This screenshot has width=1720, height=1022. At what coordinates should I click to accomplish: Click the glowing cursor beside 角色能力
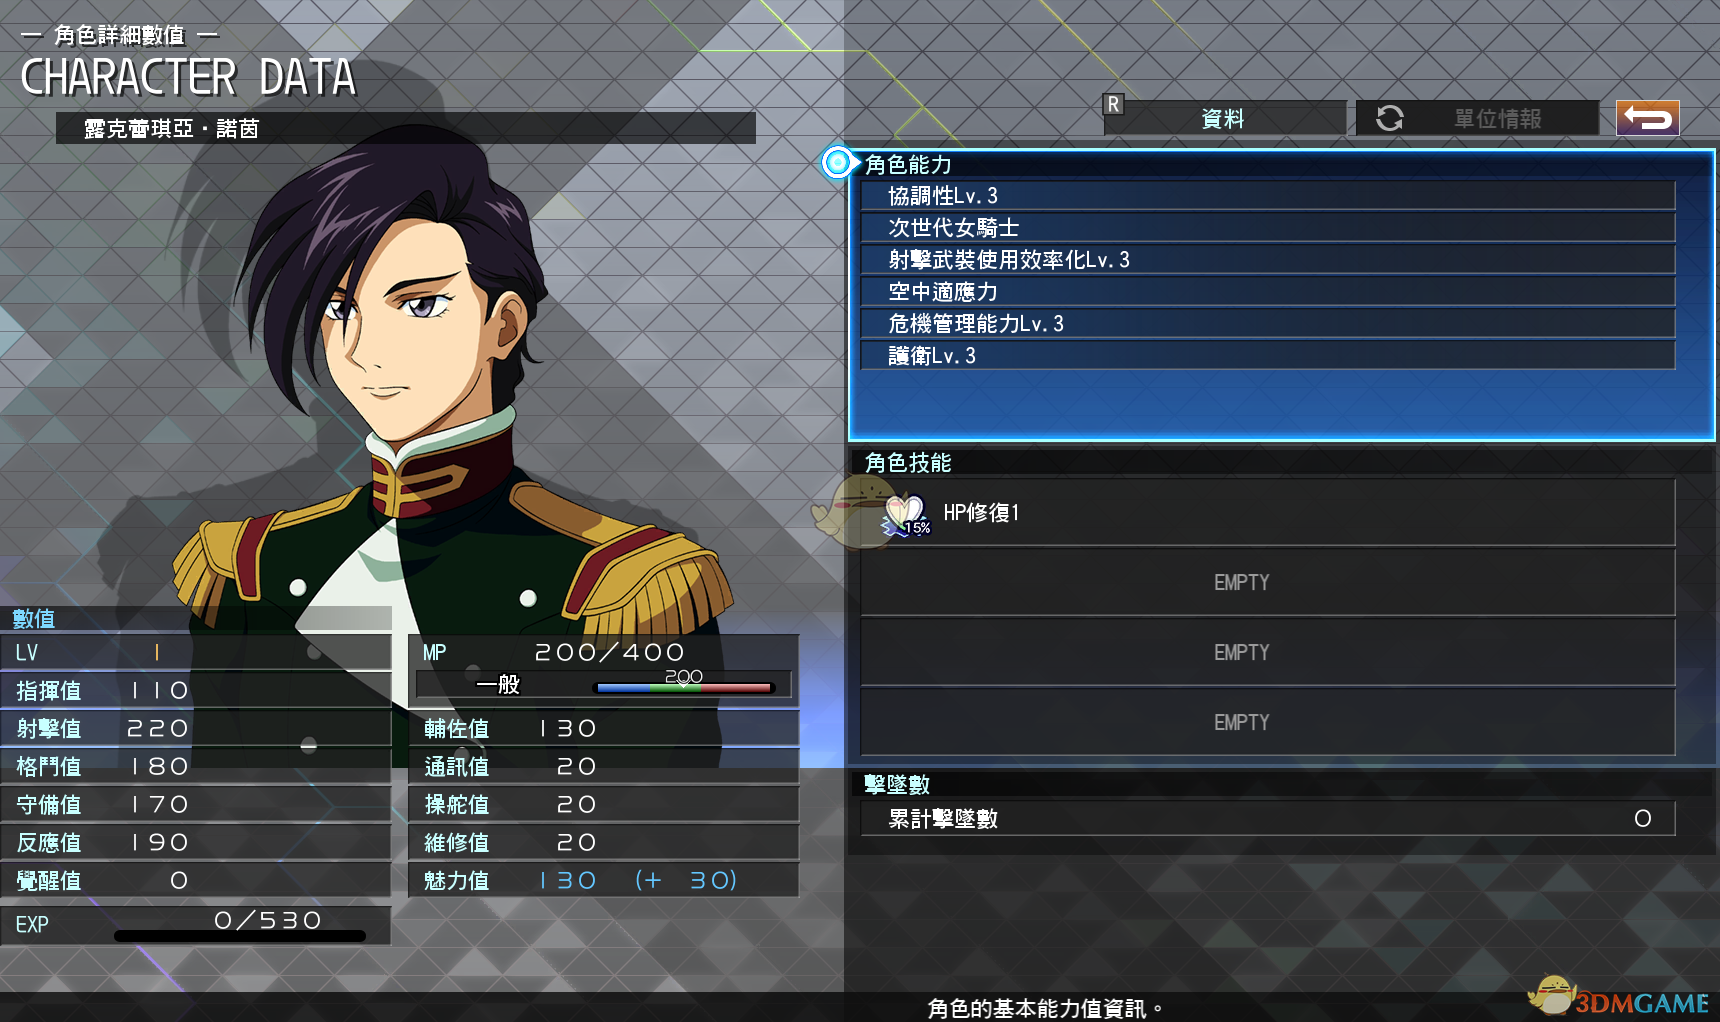838,162
